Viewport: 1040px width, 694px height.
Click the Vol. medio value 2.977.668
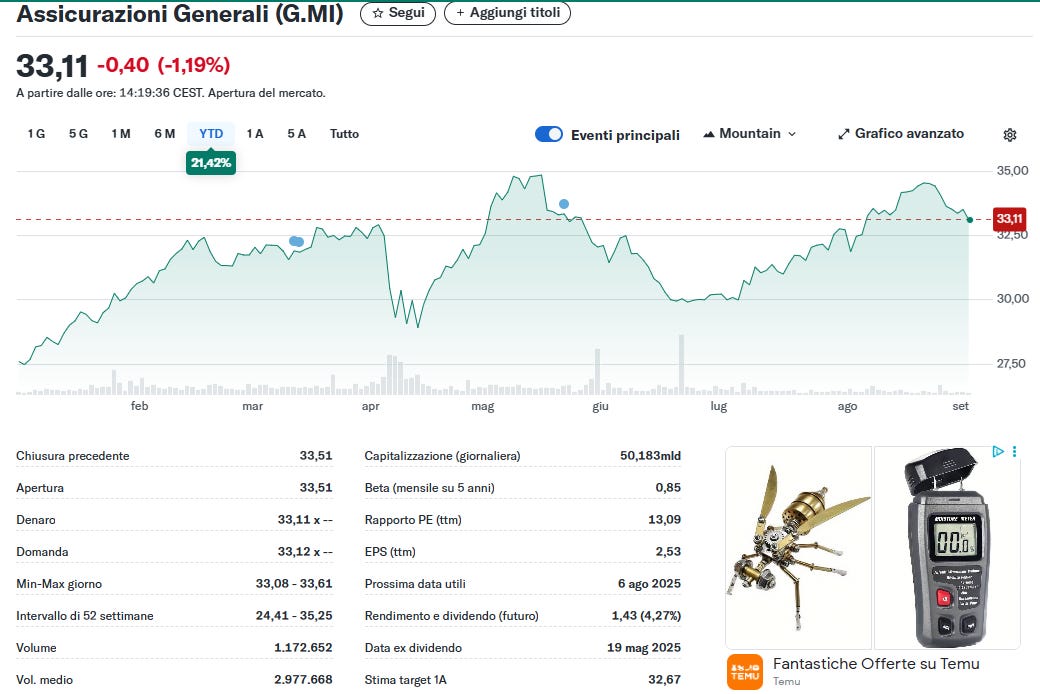pos(303,679)
